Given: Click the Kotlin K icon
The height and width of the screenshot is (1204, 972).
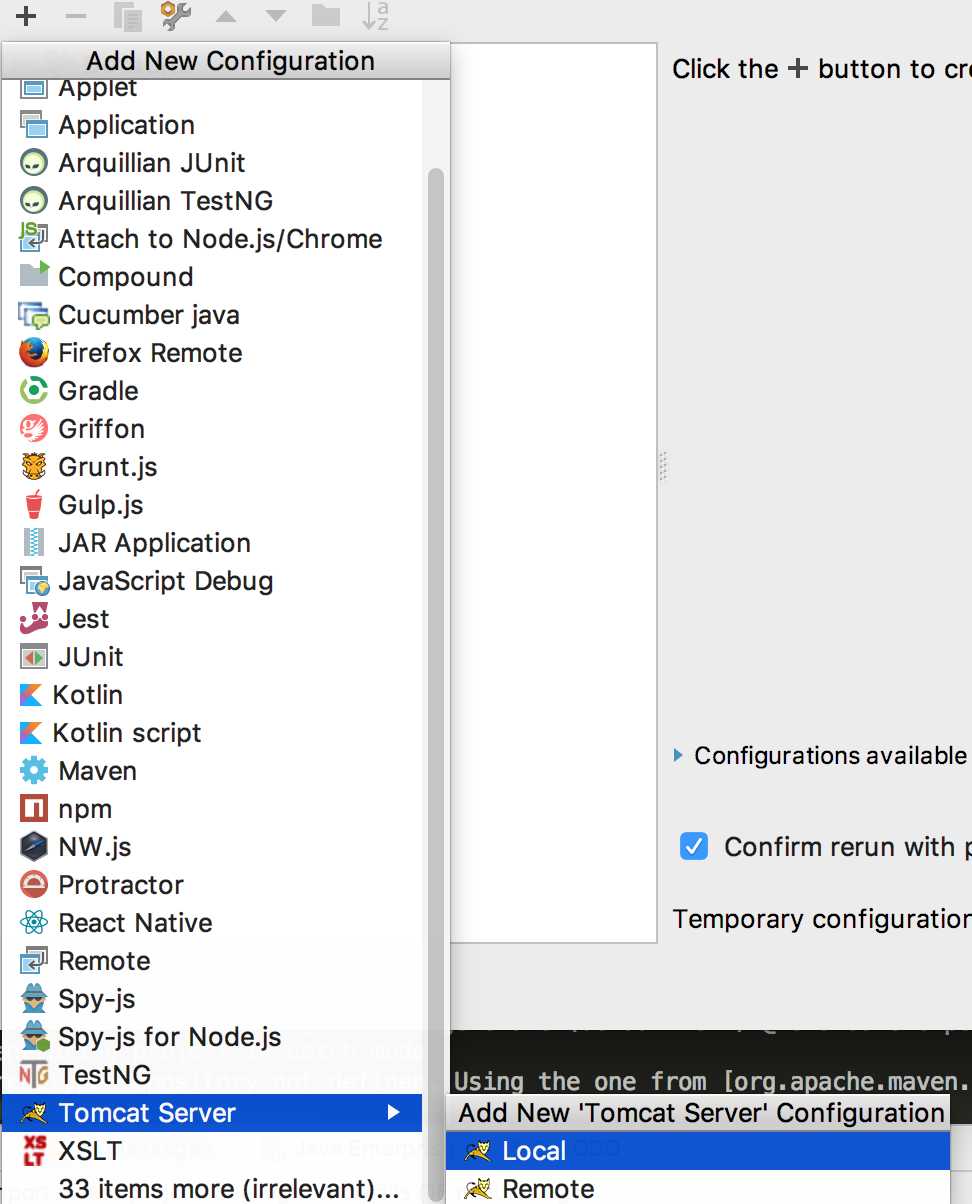Looking at the screenshot, I should [x=31, y=695].
